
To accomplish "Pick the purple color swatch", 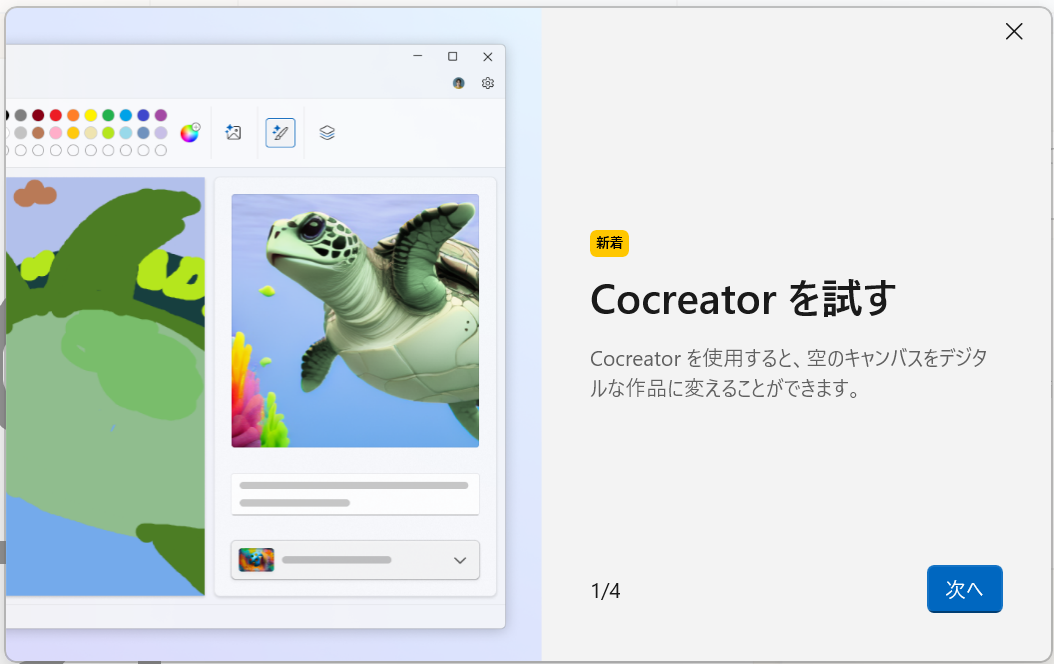I will 161,115.
